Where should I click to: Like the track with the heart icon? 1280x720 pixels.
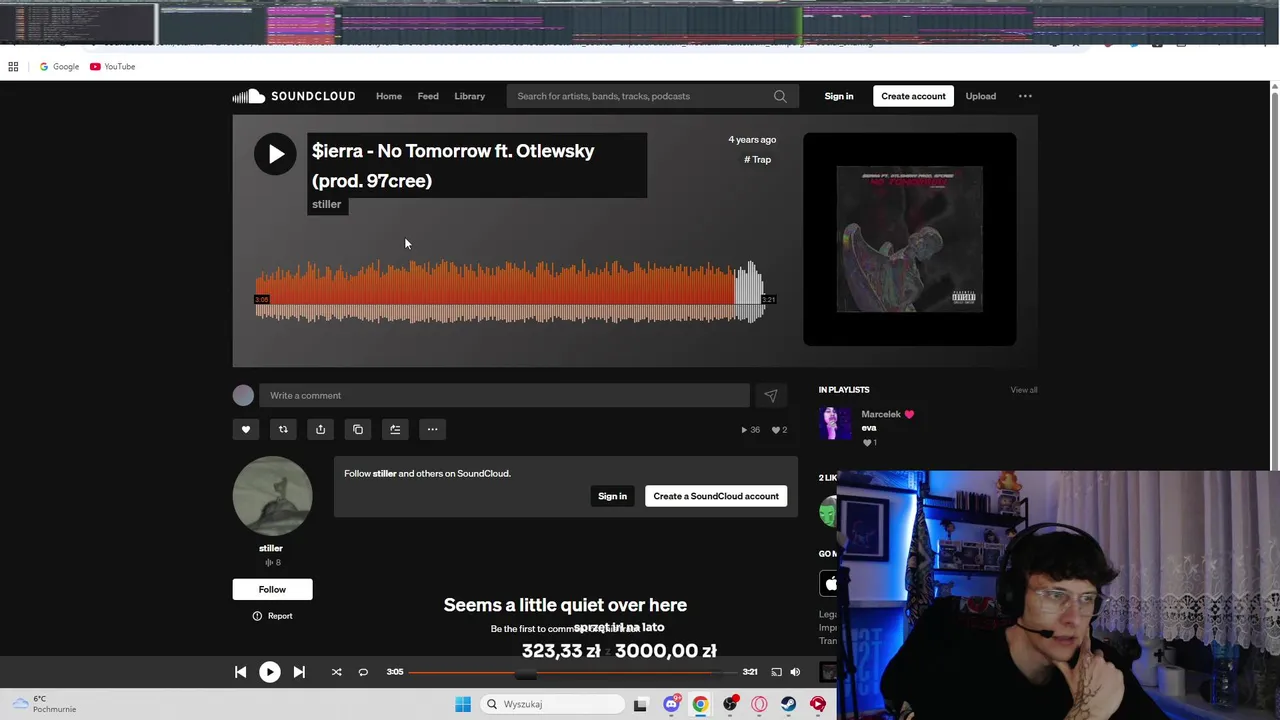tap(246, 429)
